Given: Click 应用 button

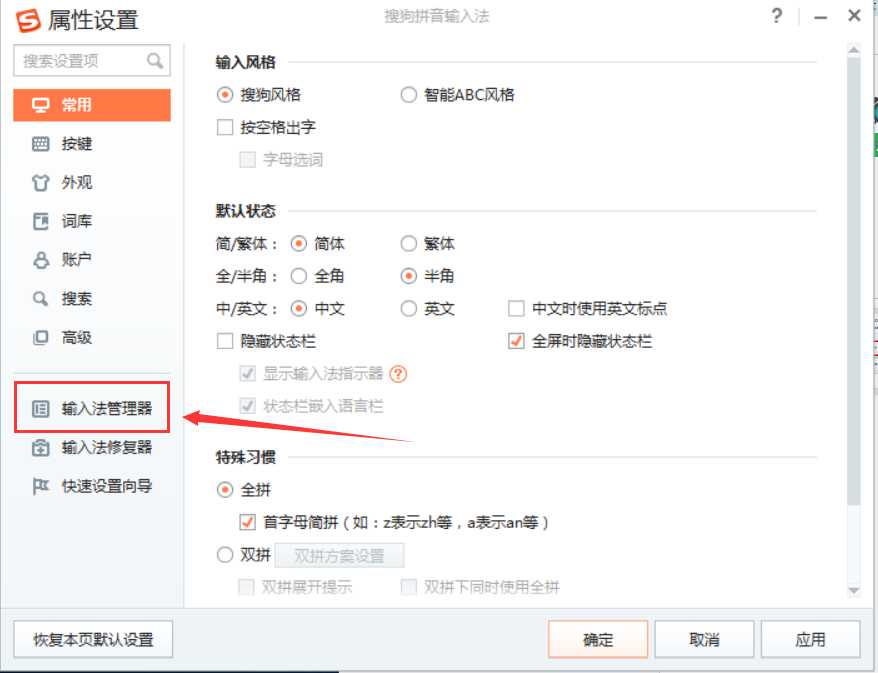Looking at the screenshot, I should point(810,639).
